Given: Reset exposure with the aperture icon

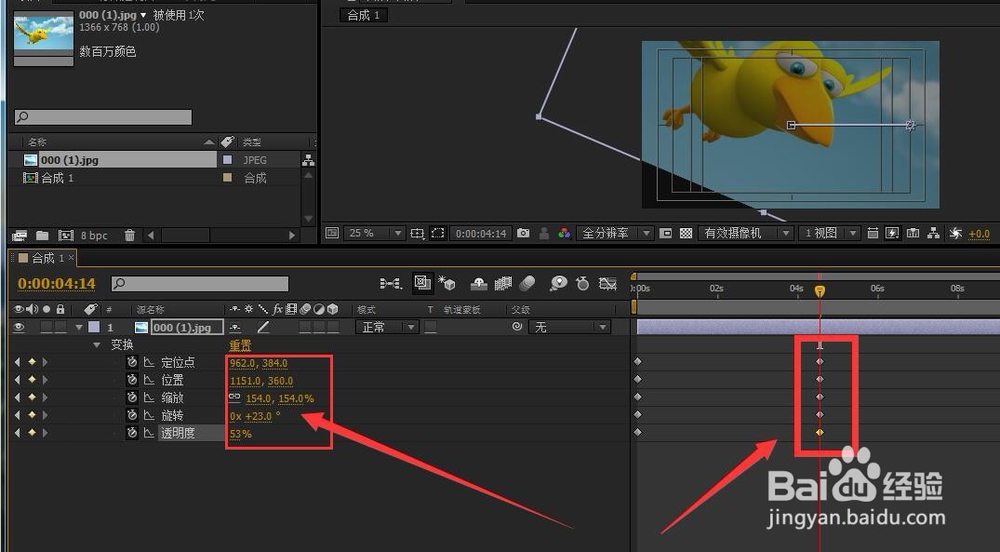Looking at the screenshot, I should [955, 233].
